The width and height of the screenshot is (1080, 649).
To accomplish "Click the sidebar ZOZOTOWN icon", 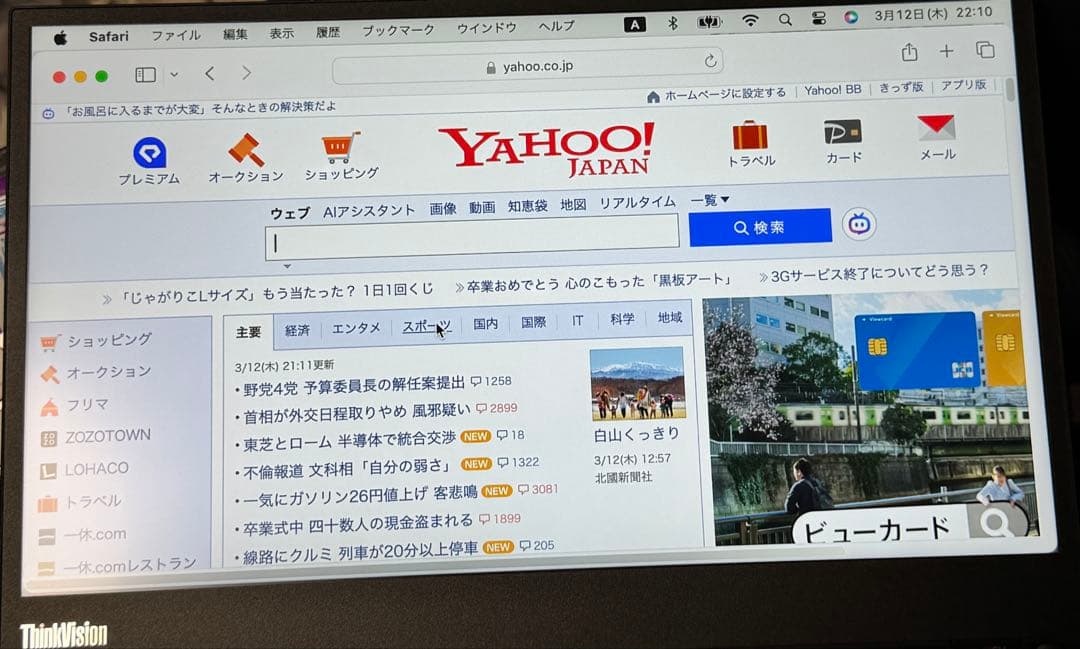I will (x=48, y=439).
